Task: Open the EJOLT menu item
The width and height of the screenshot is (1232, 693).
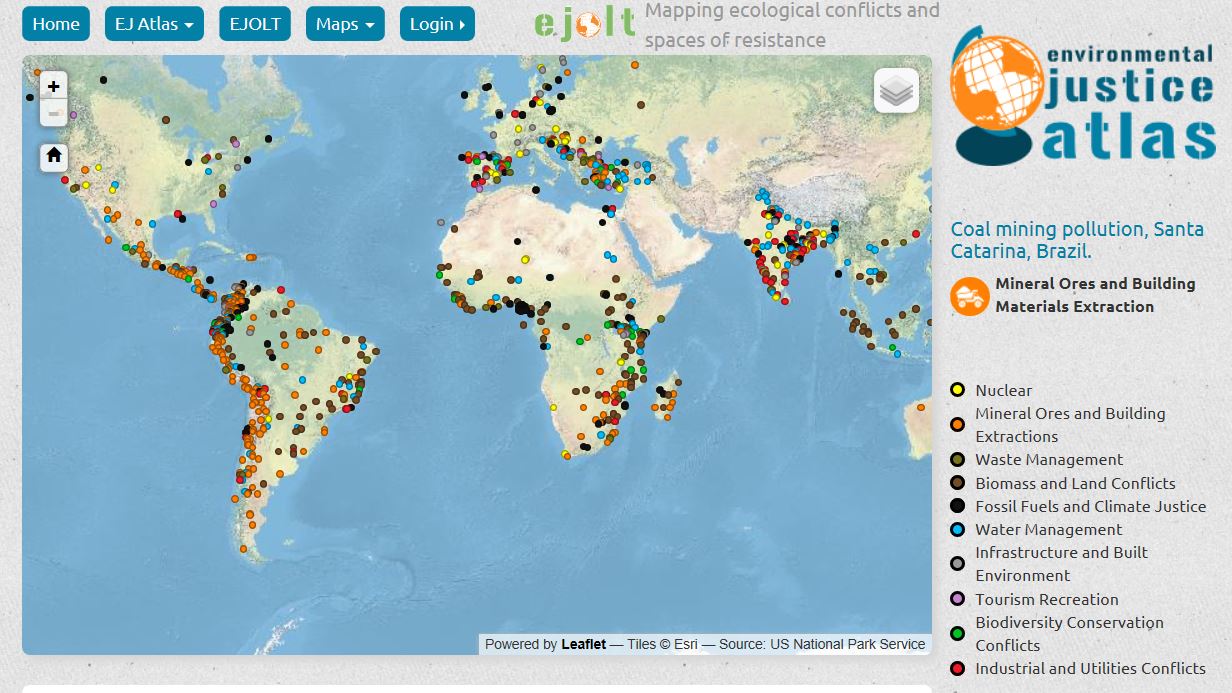Action: [x=255, y=24]
